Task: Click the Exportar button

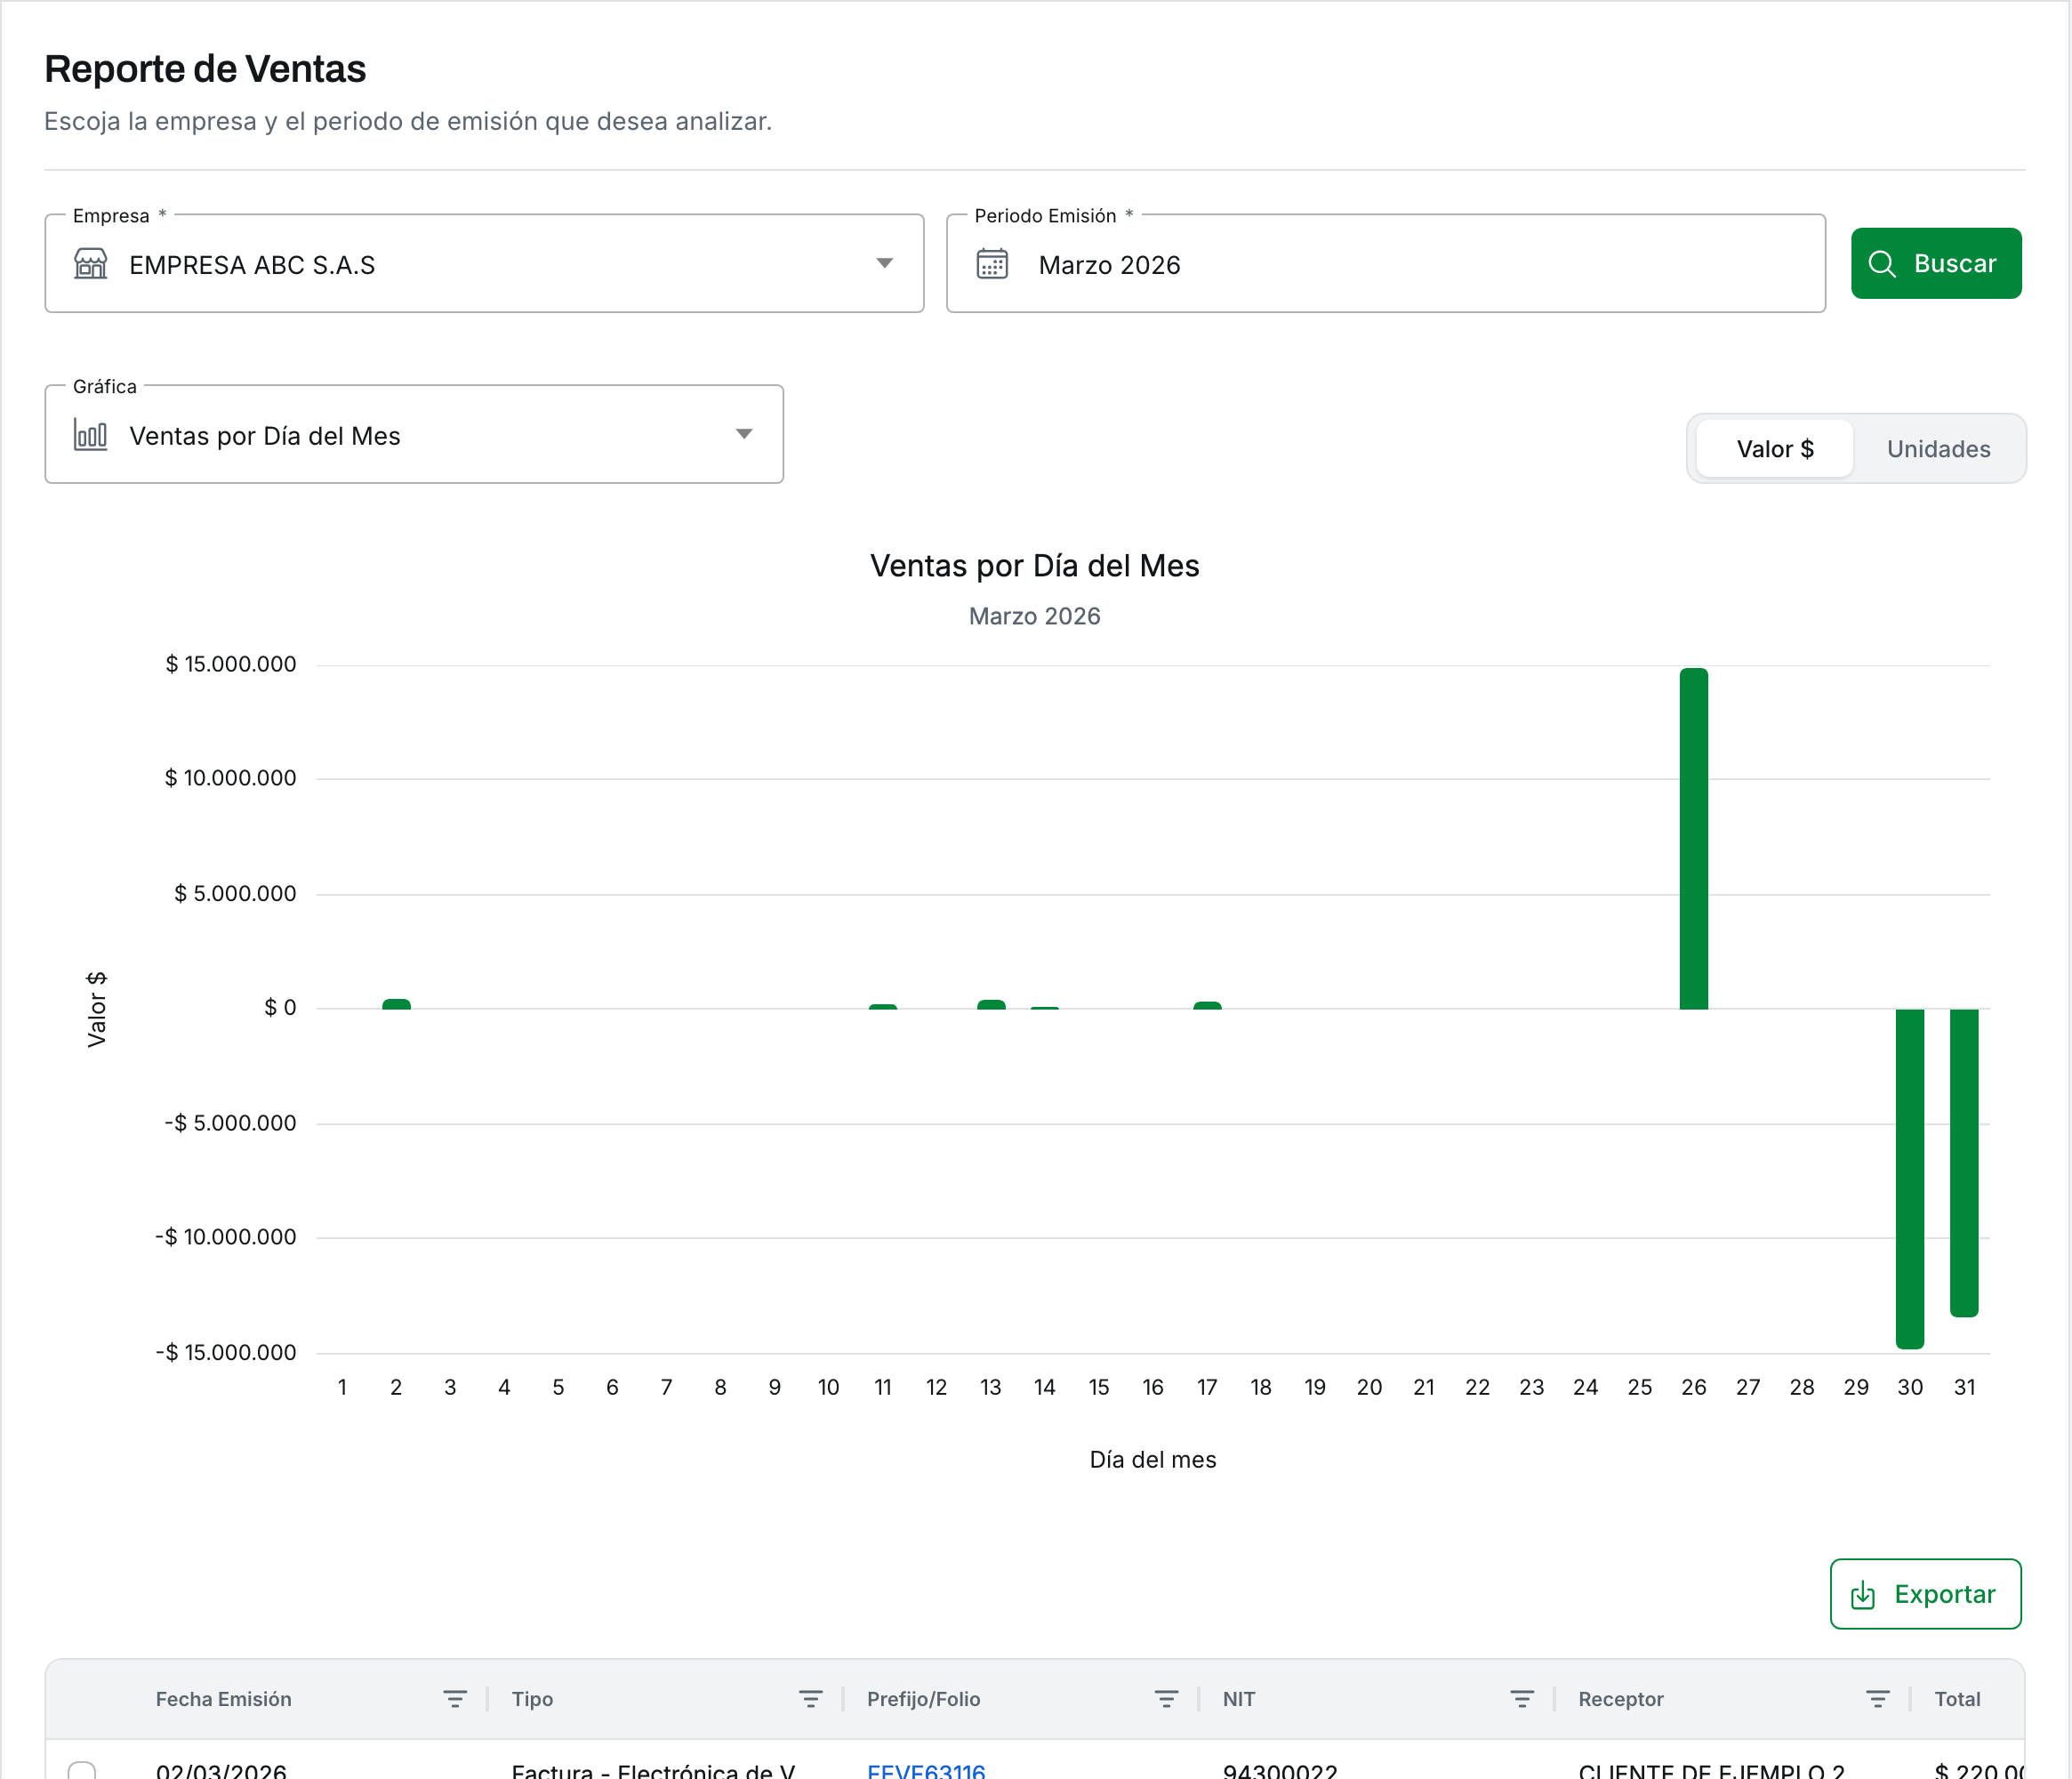Action: point(1926,1594)
